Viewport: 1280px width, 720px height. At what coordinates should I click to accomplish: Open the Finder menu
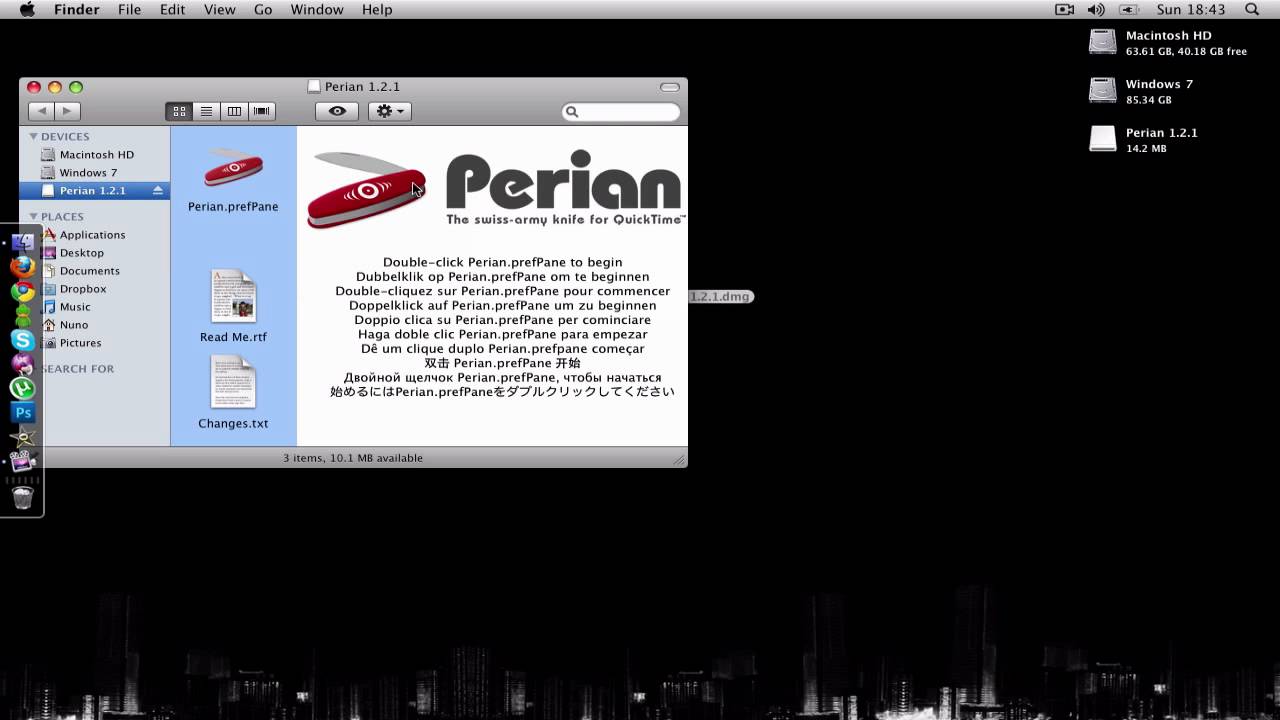pos(76,10)
